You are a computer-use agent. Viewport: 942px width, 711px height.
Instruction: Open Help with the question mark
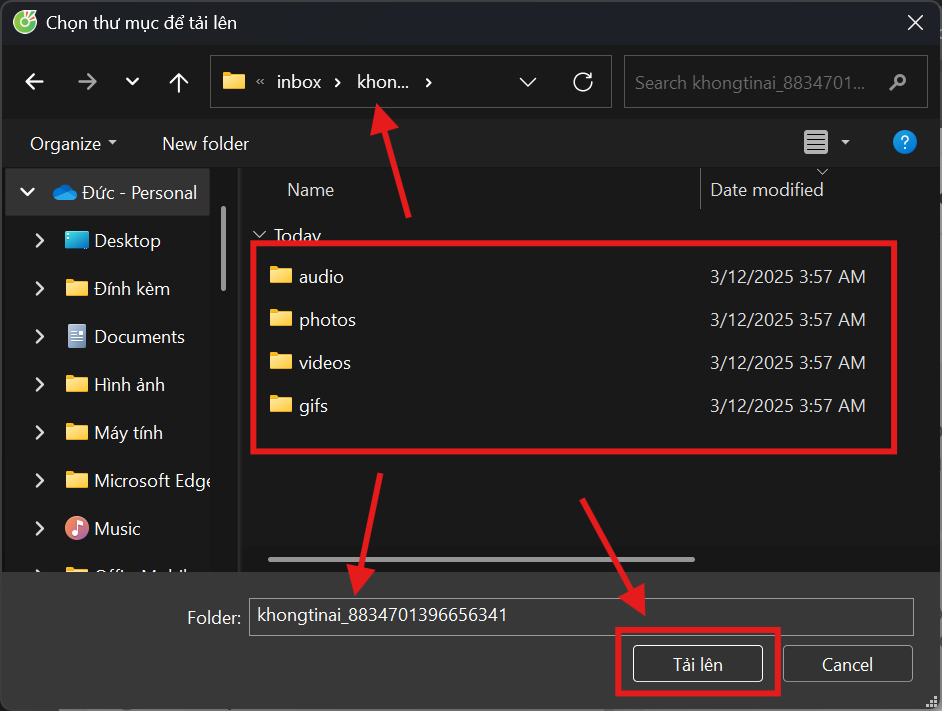(x=904, y=142)
